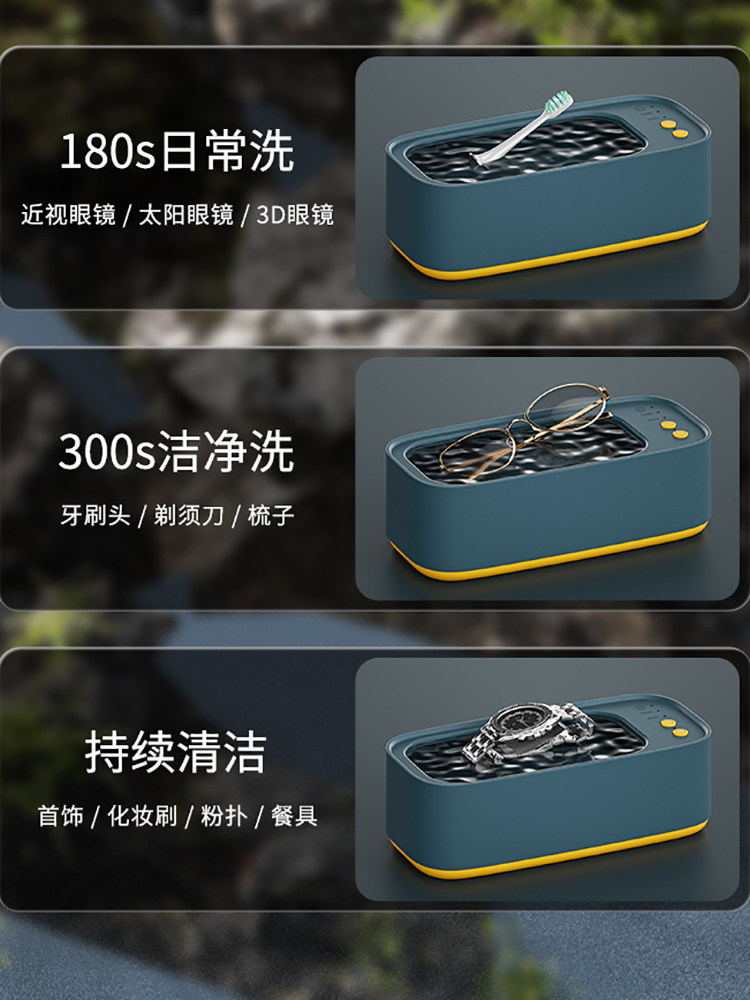Click the 化妆刷 label
This screenshot has height=1000, width=750.
click(x=142, y=816)
